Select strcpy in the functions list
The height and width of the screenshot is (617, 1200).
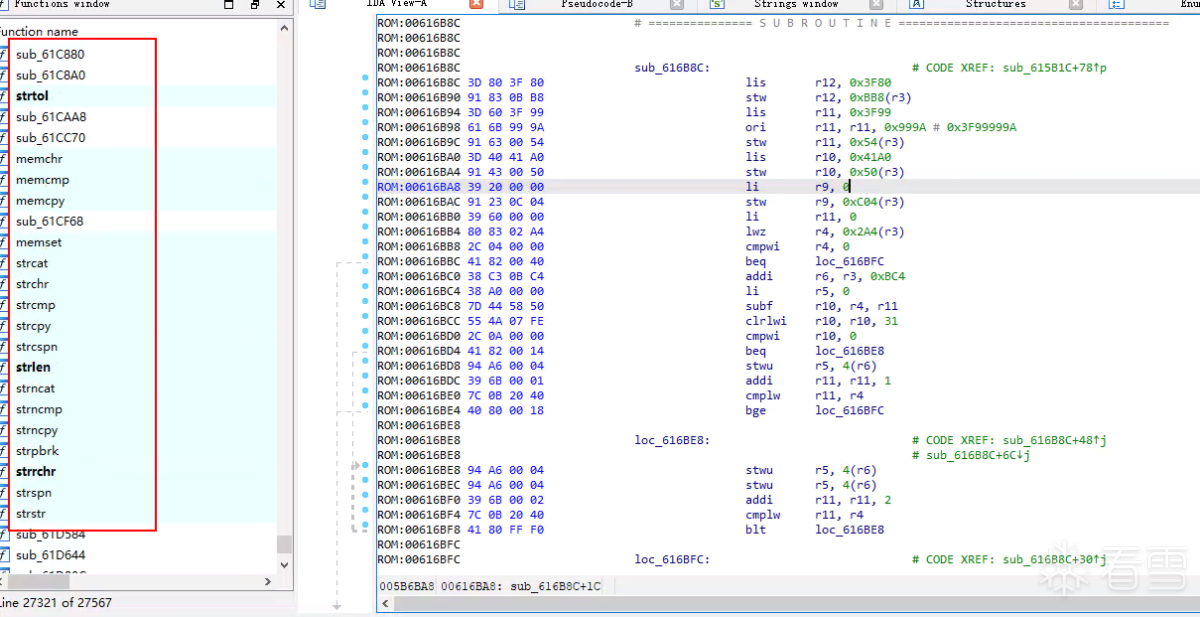[33, 326]
